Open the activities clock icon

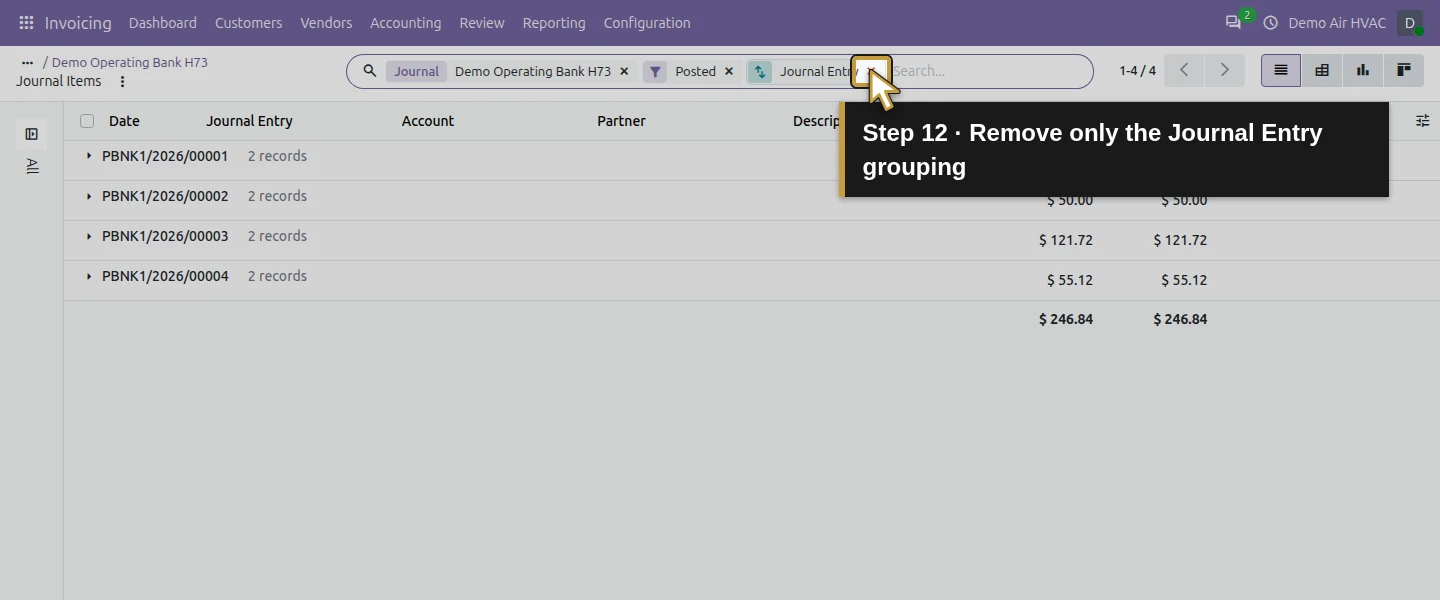[1271, 22]
